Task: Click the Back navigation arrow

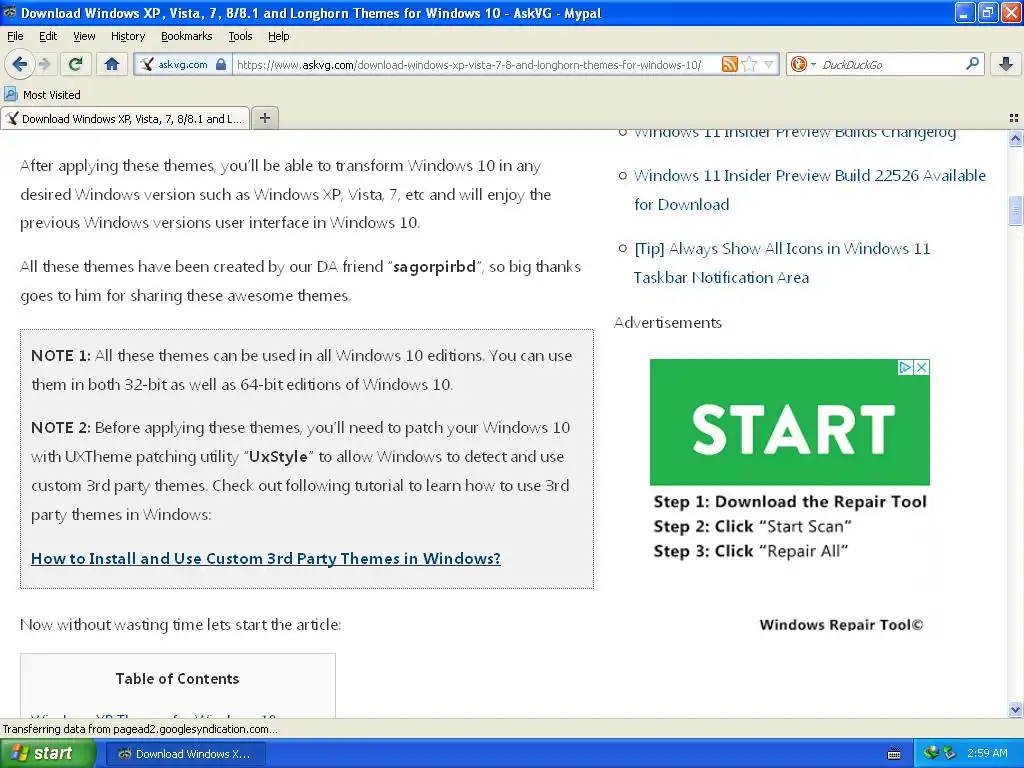Action: 19,64
